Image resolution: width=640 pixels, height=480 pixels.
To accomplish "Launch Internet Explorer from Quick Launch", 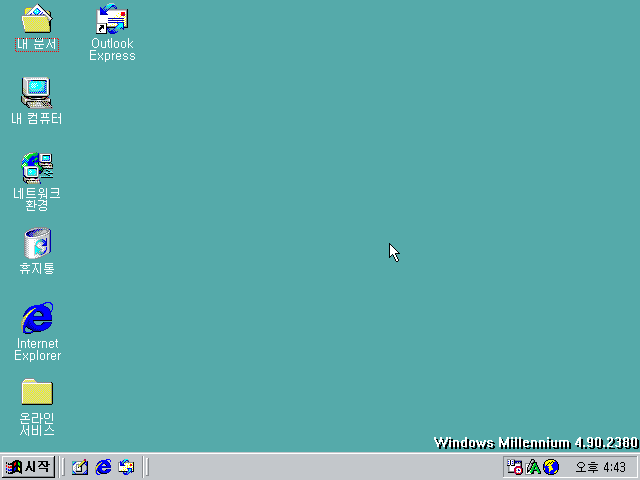I will coord(103,467).
